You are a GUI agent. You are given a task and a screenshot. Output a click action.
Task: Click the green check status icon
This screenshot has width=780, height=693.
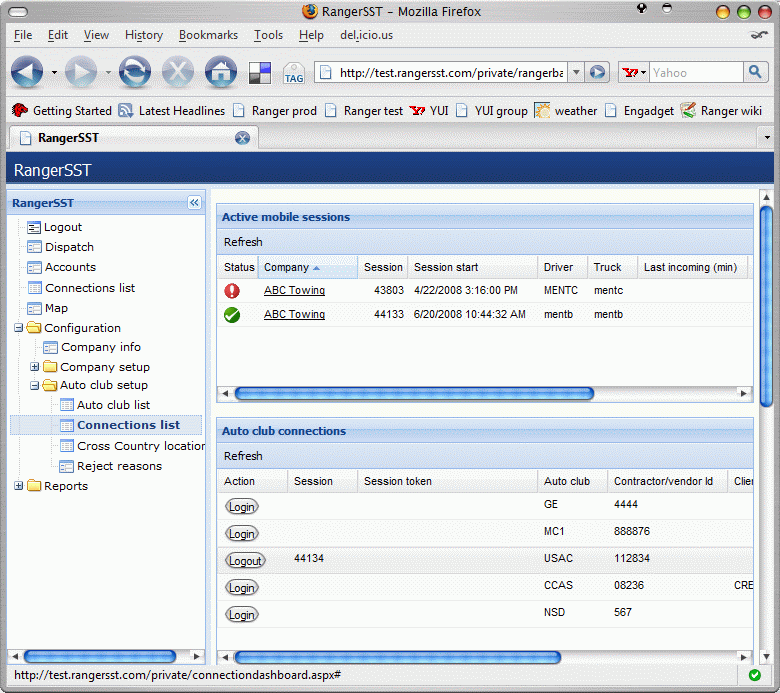pos(232,315)
